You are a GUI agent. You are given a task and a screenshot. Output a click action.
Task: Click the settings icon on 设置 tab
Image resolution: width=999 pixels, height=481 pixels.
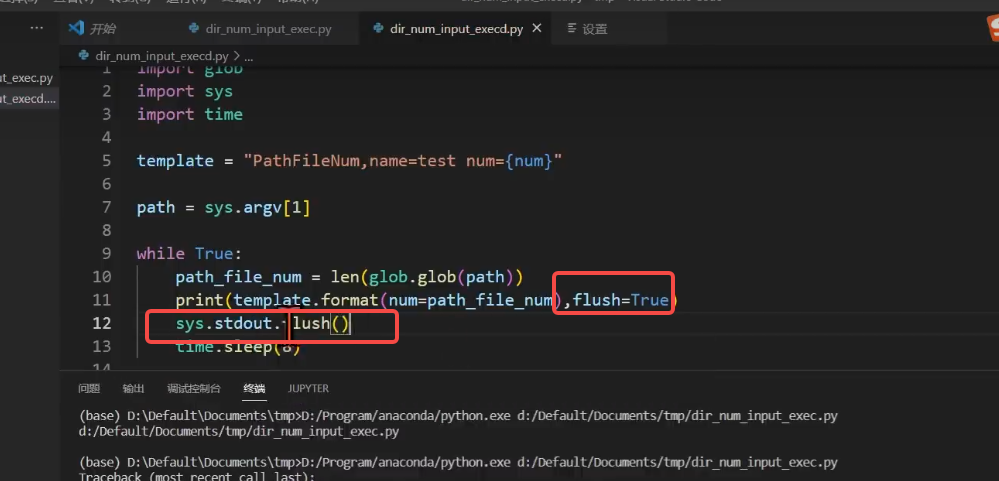pyautogui.click(x=568, y=29)
